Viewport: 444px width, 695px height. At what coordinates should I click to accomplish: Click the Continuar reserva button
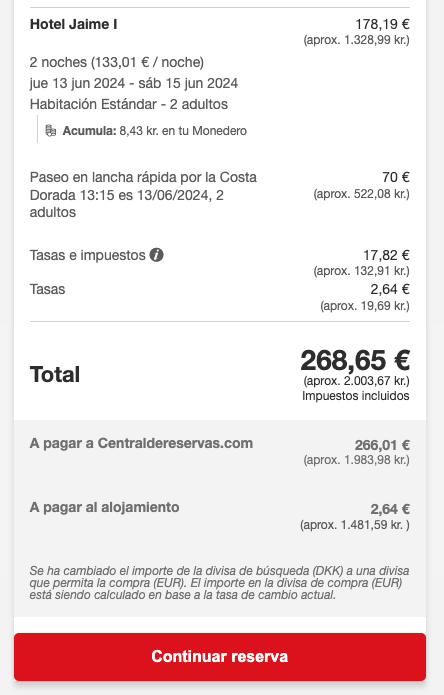220,657
